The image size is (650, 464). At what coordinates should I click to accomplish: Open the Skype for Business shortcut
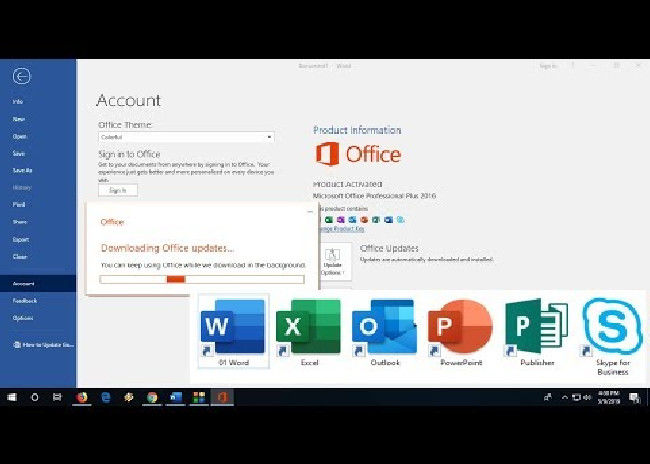tap(612, 326)
